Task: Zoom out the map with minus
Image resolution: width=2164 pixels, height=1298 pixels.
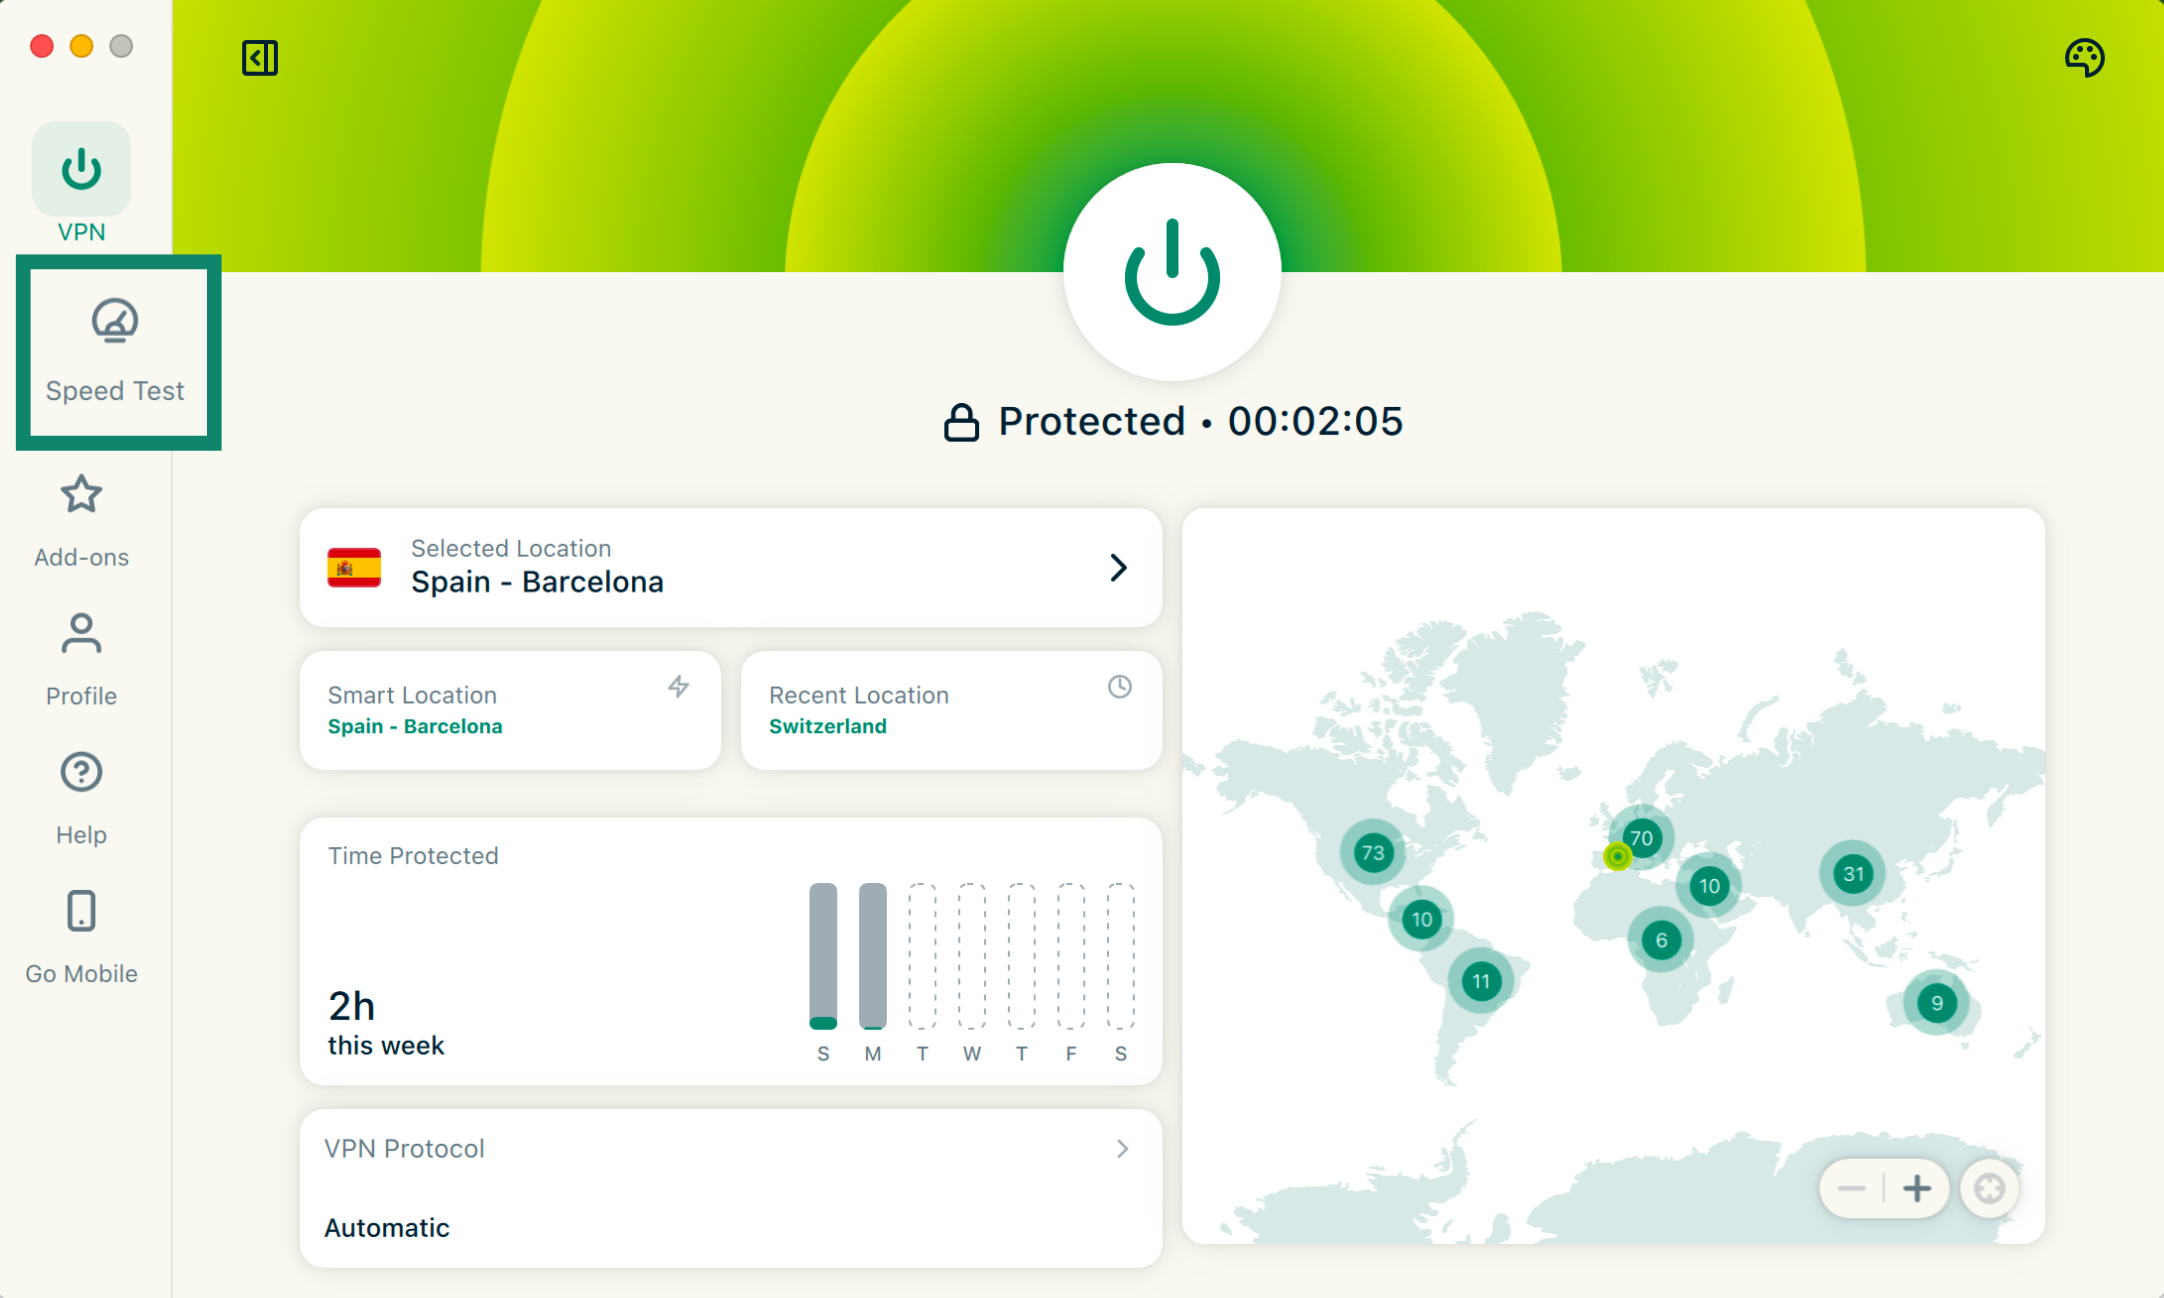Action: tap(1851, 1189)
